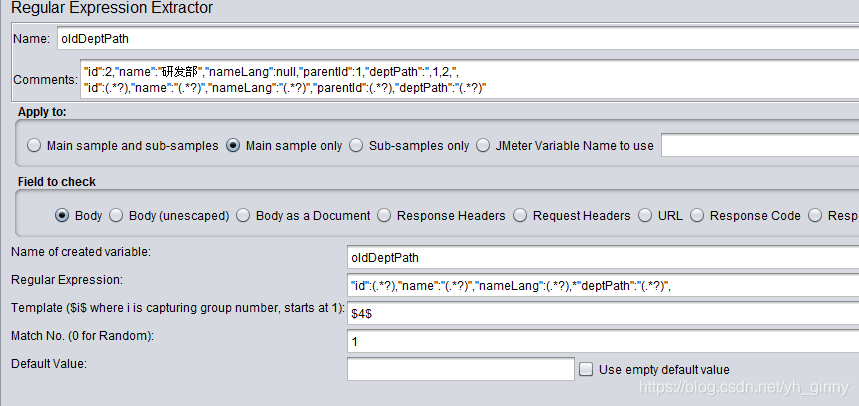
Task: Choose Body field to check
Action: click(62, 216)
